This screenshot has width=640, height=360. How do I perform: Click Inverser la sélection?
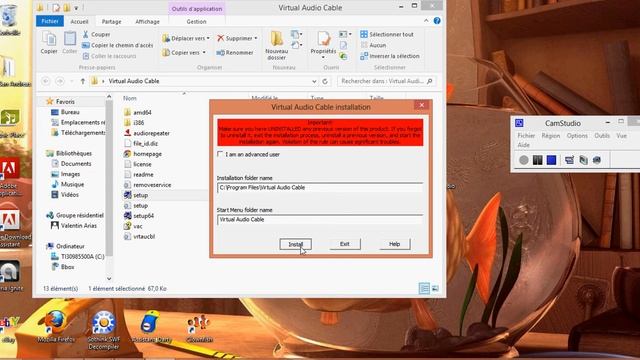coord(390,56)
